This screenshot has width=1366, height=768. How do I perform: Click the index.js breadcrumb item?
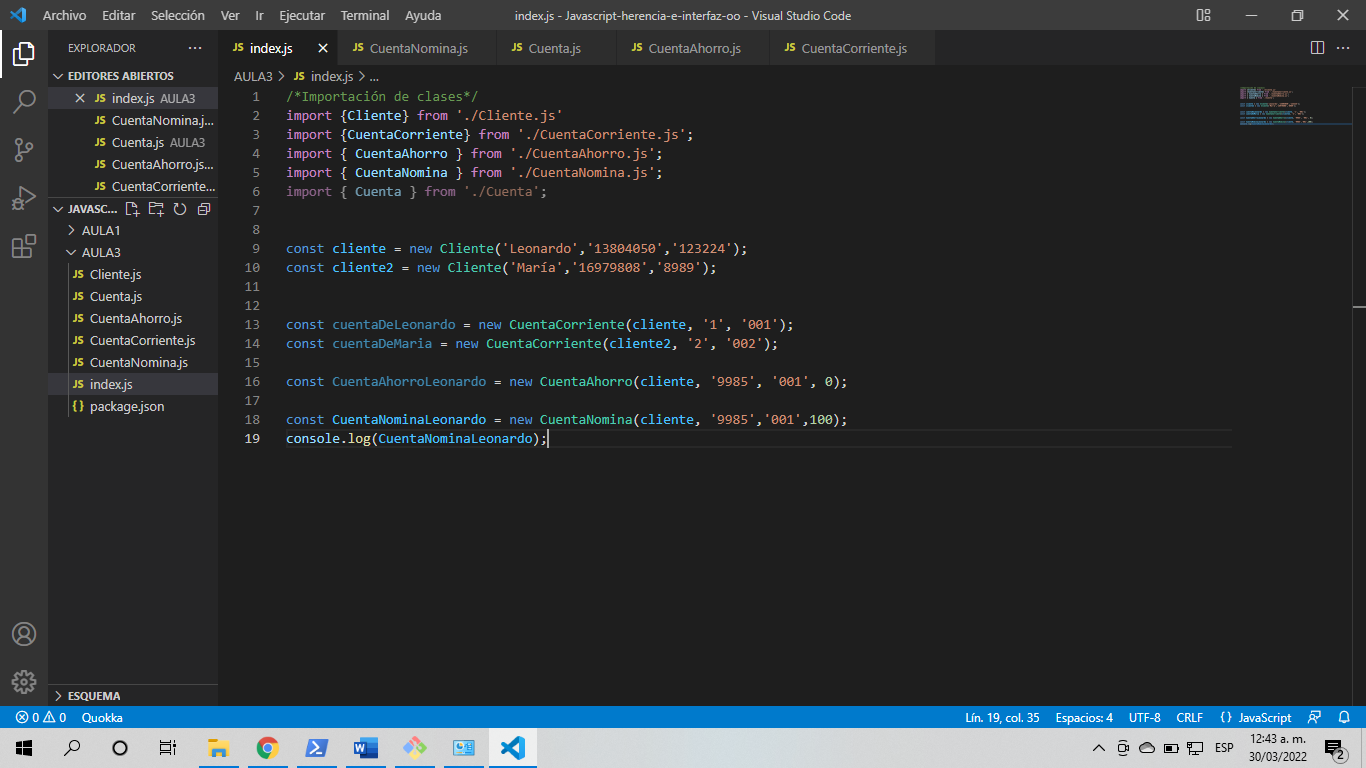[x=323, y=76]
